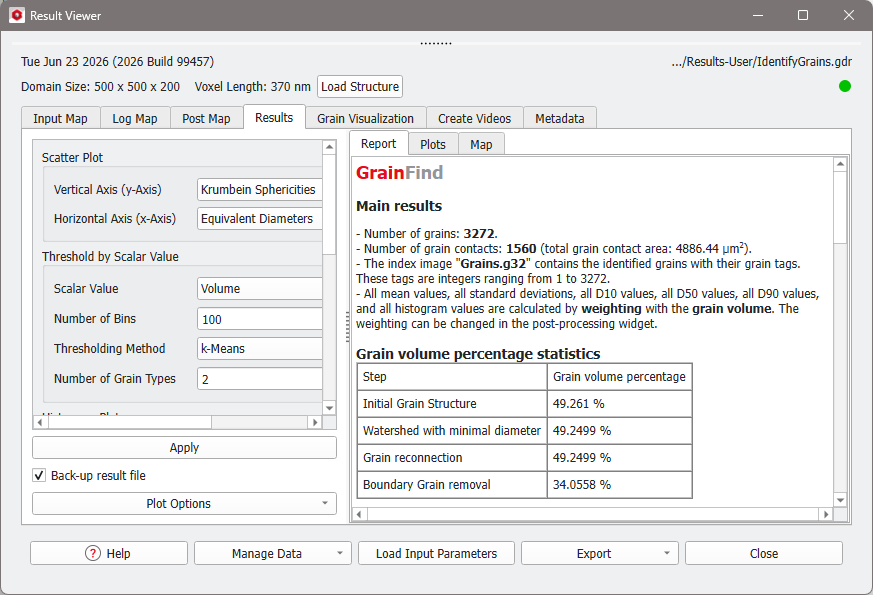This screenshot has width=873, height=595.
Task: Click Threshold by Scalar Value label
Action: [110, 257]
